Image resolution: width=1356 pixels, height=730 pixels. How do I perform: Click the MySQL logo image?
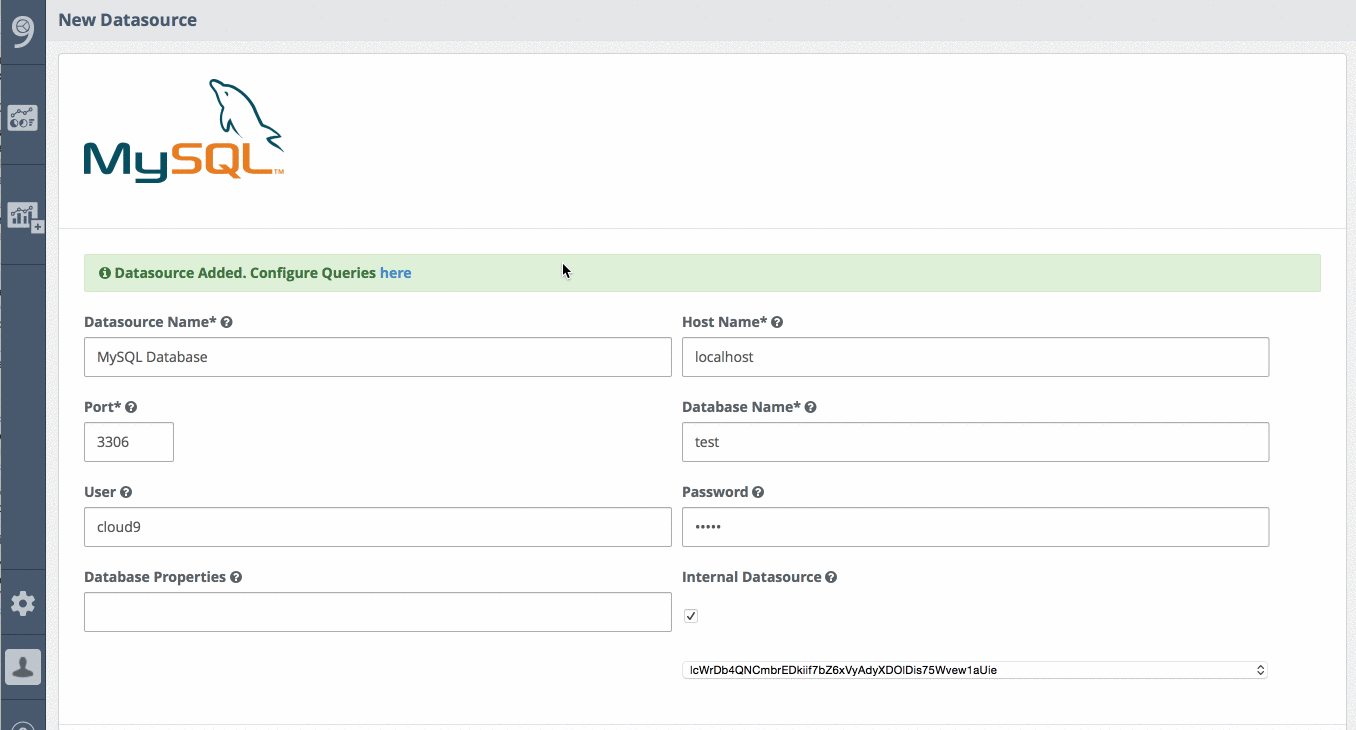(x=183, y=131)
